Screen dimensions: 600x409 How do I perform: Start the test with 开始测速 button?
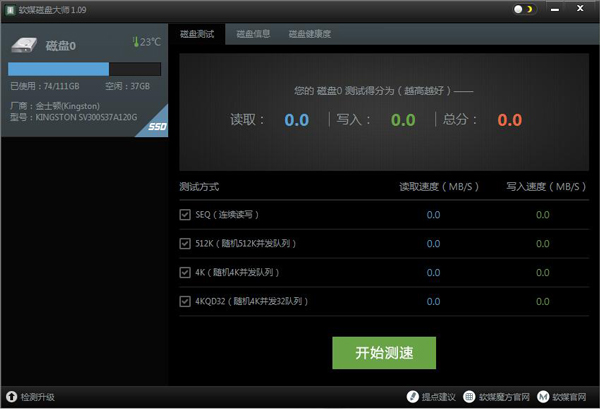(384, 353)
